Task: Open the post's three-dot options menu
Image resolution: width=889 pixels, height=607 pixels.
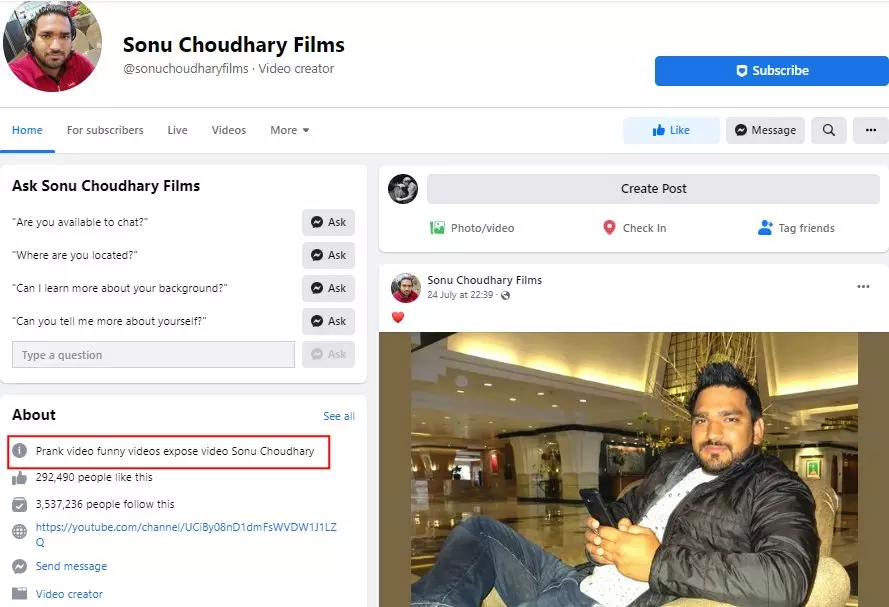Action: [863, 287]
